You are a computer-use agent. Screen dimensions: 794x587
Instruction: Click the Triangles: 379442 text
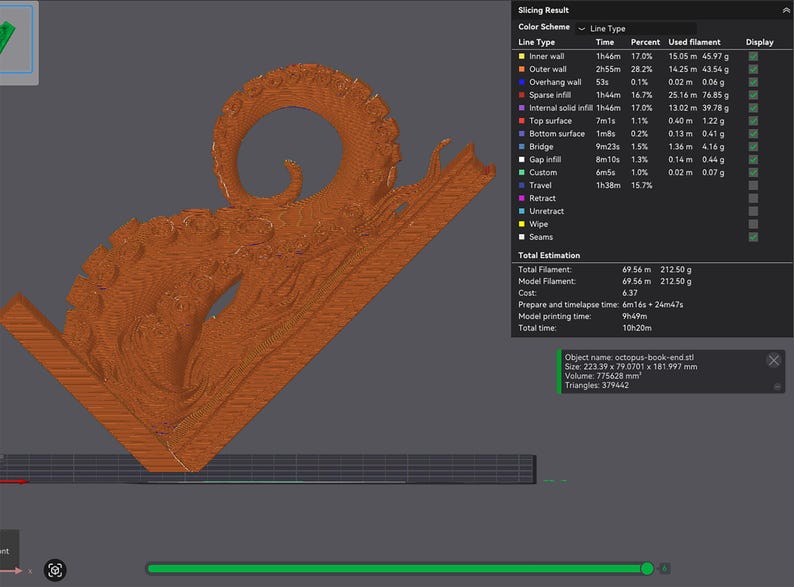(597, 385)
